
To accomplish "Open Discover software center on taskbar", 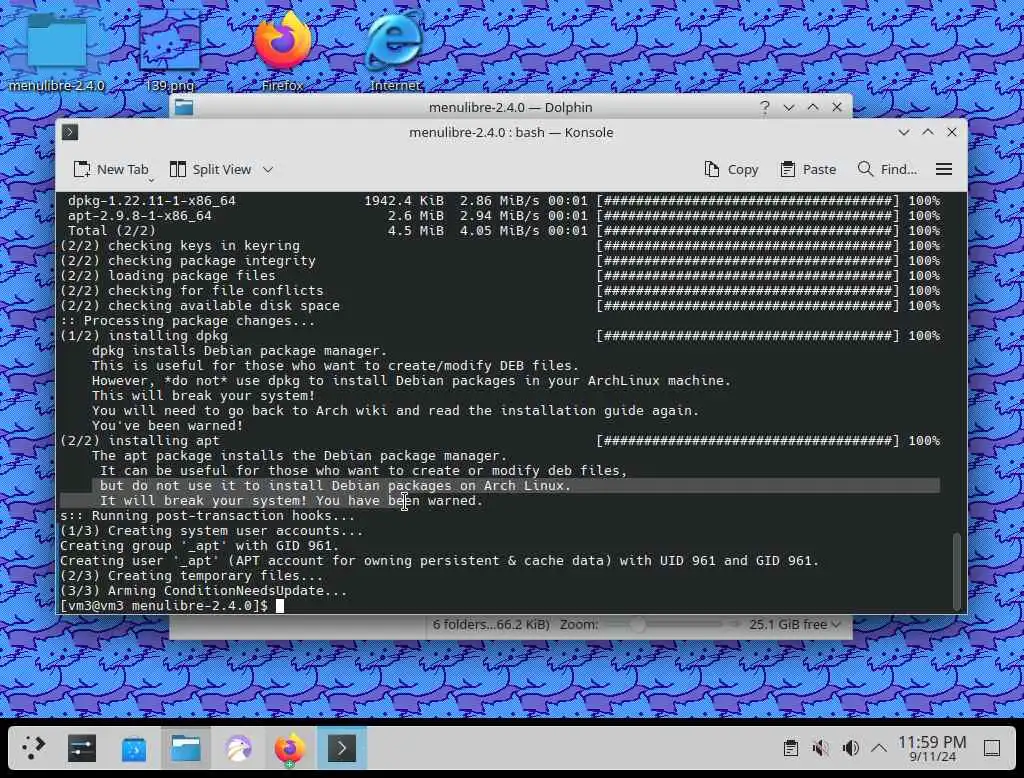I will point(134,748).
